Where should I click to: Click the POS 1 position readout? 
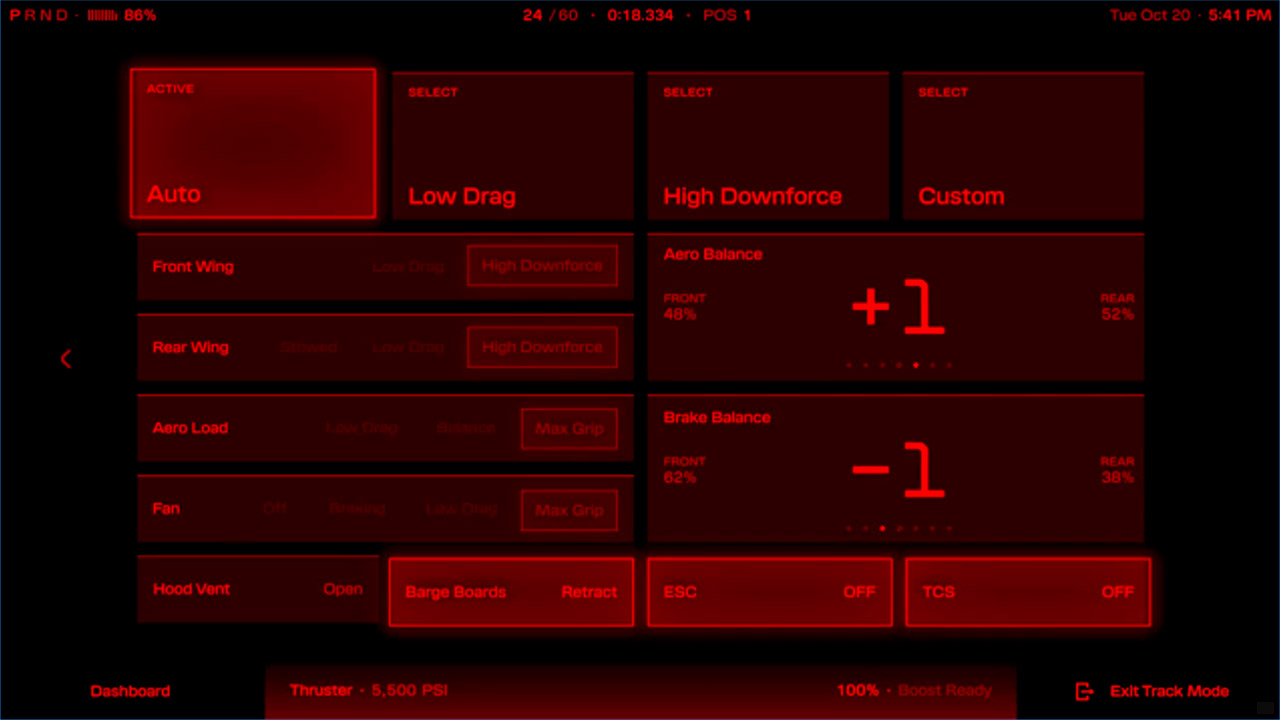pos(727,15)
